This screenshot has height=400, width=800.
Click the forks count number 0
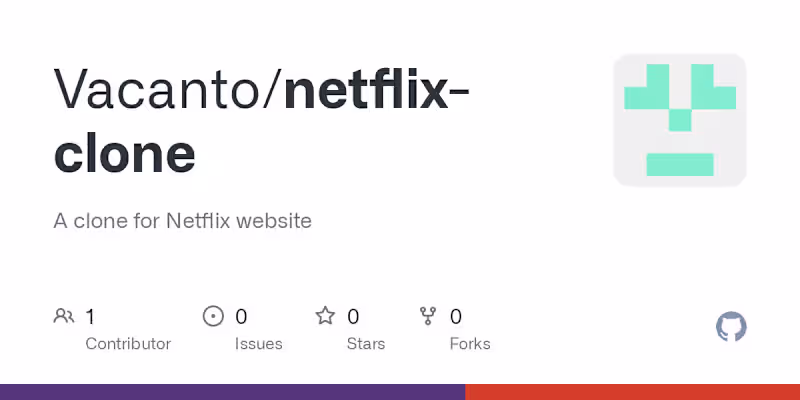(x=456, y=317)
